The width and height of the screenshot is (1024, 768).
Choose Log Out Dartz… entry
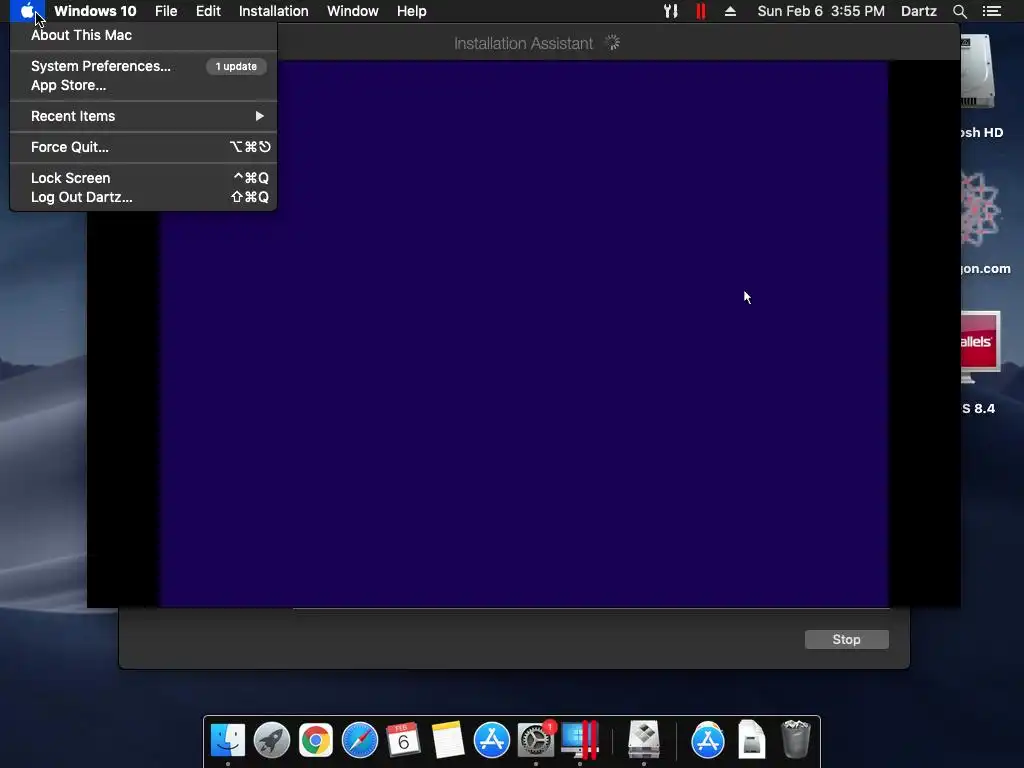144,197
